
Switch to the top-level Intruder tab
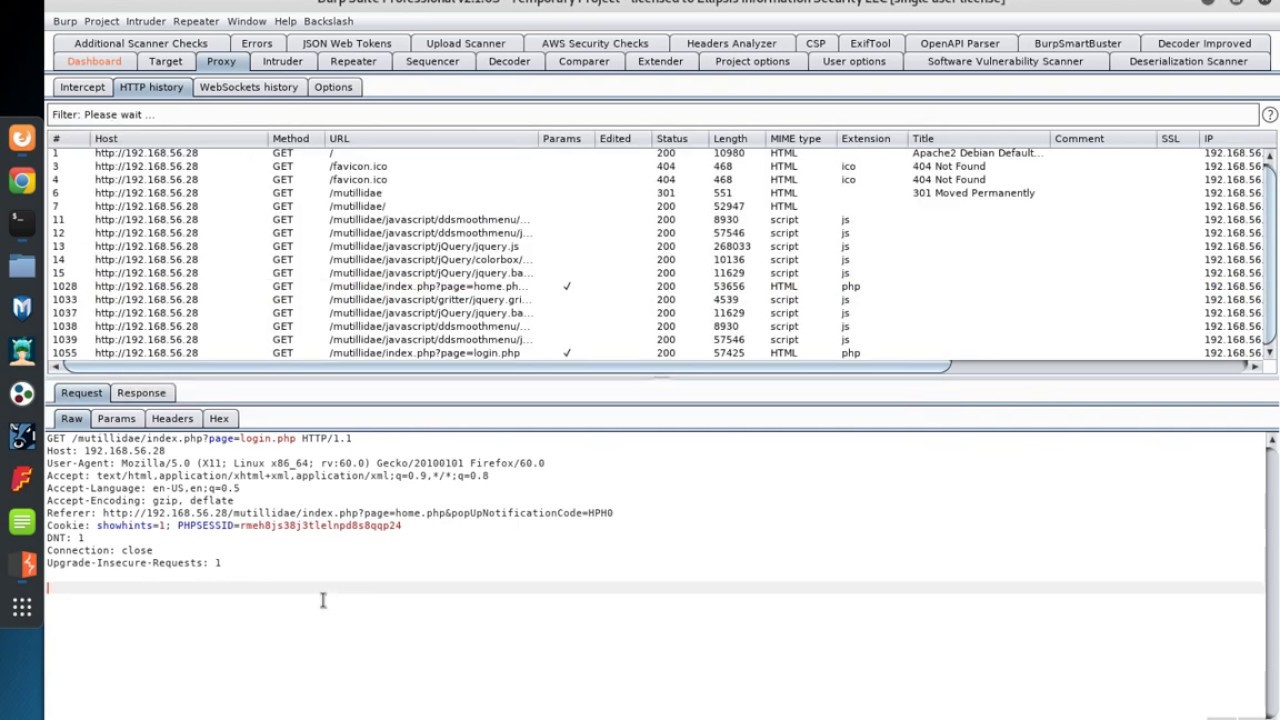tap(283, 62)
